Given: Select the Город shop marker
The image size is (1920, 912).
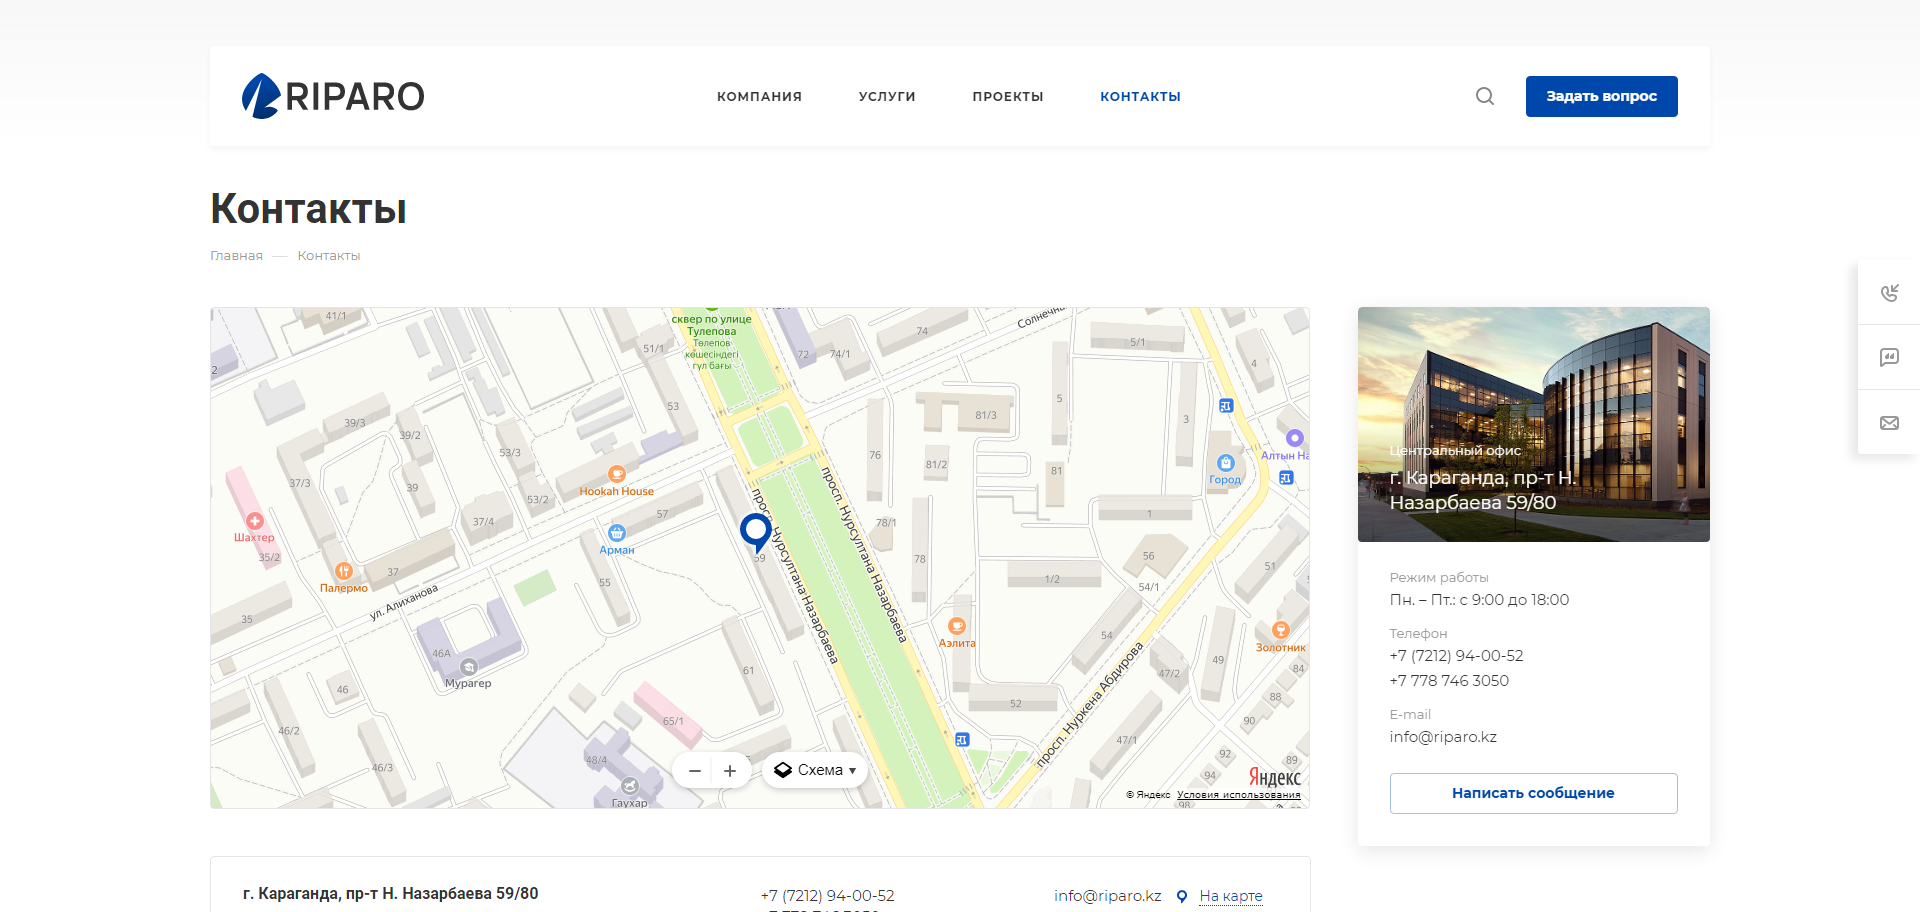Looking at the screenshot, I should coord(1226,463).
